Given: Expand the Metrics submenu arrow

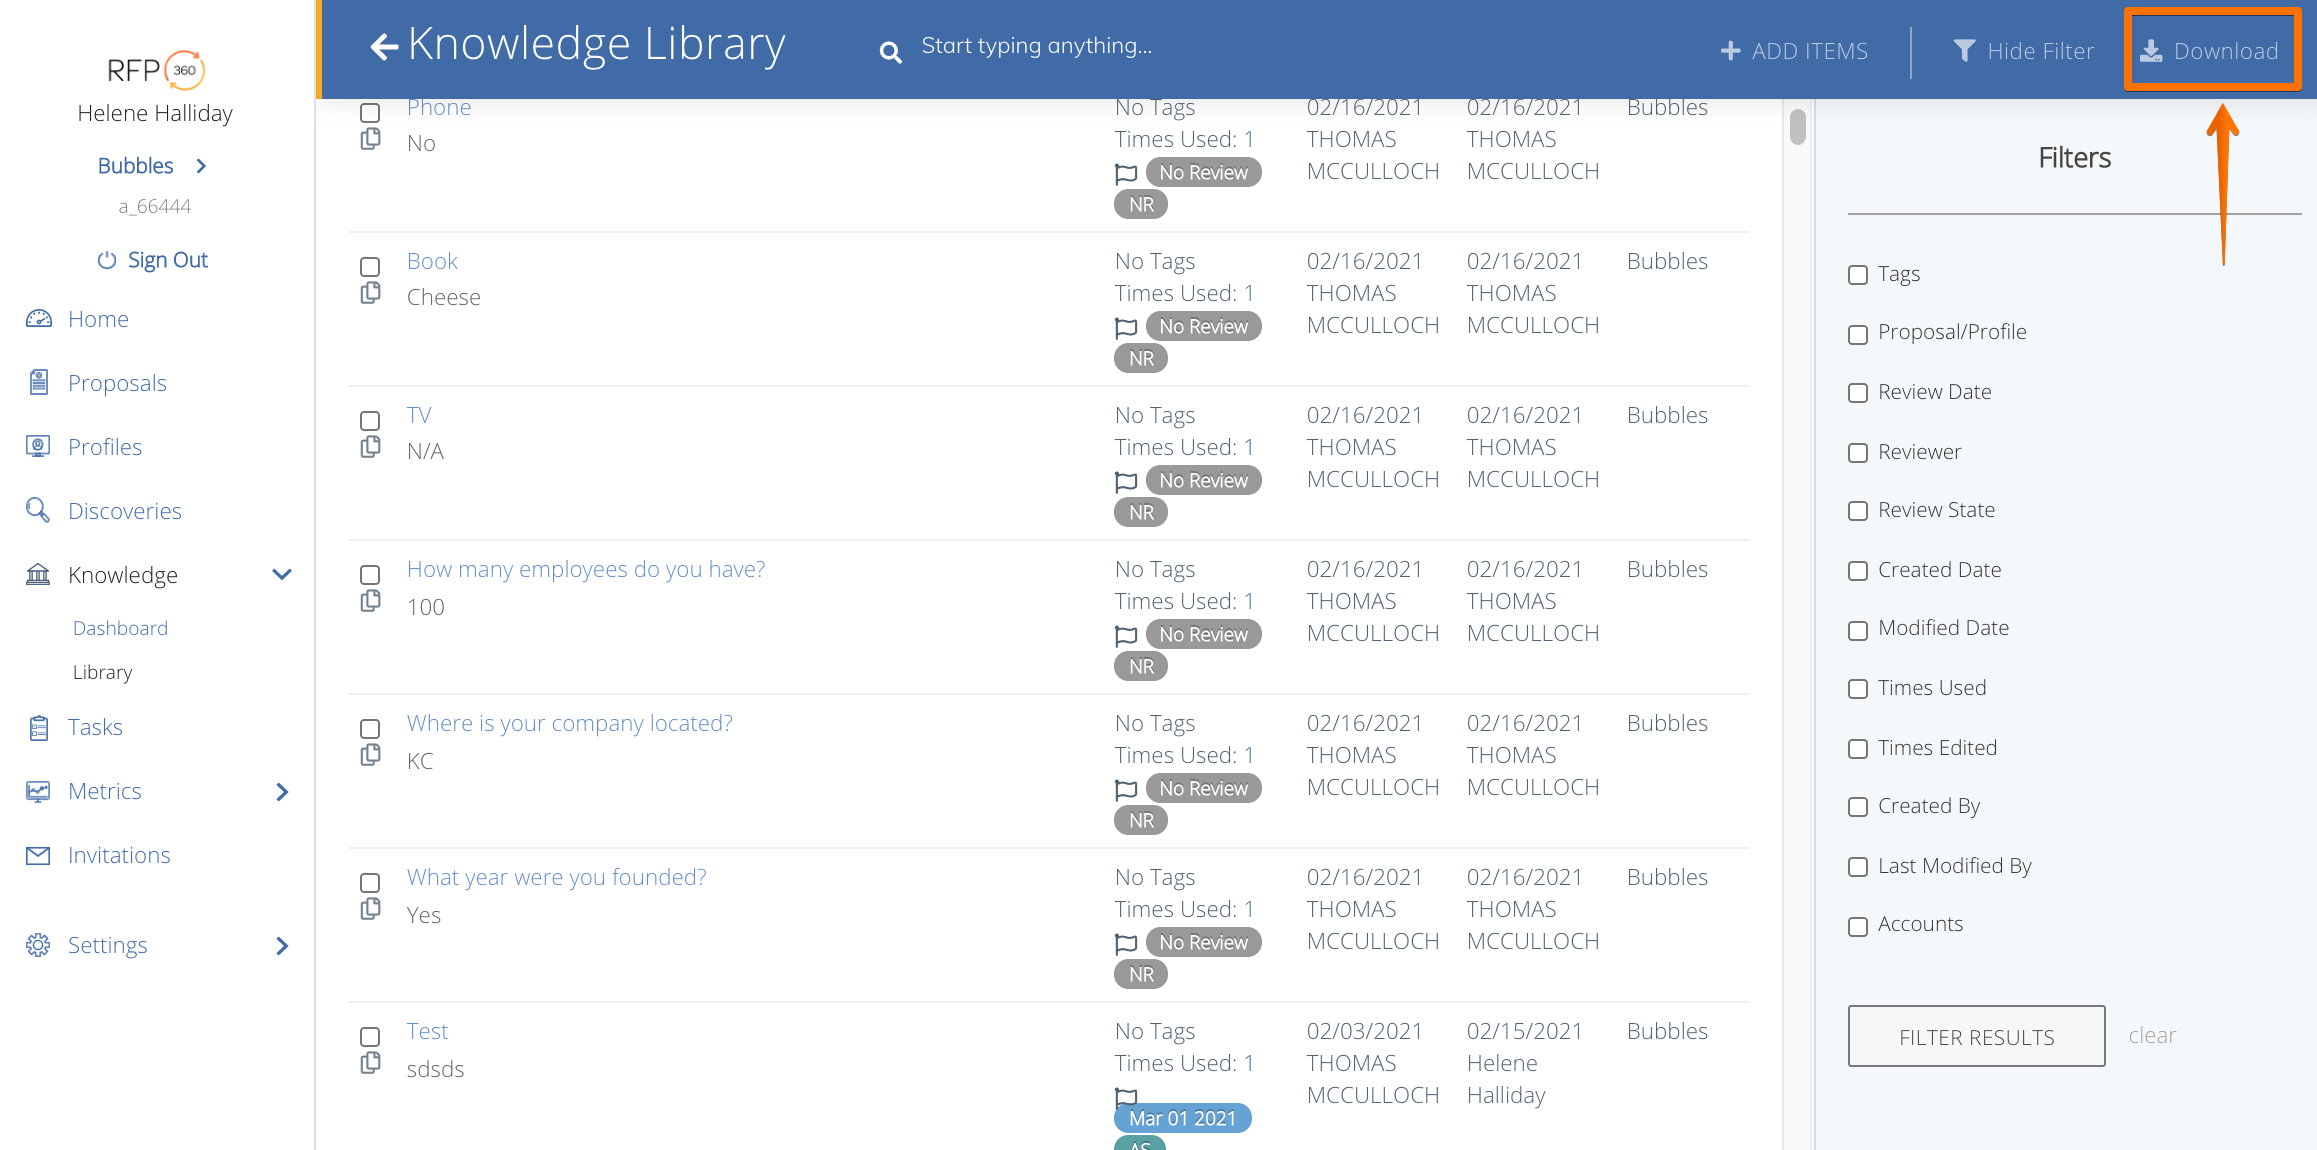Looking at the screenshot, I should pyautogui.click(x=282, y=792).
